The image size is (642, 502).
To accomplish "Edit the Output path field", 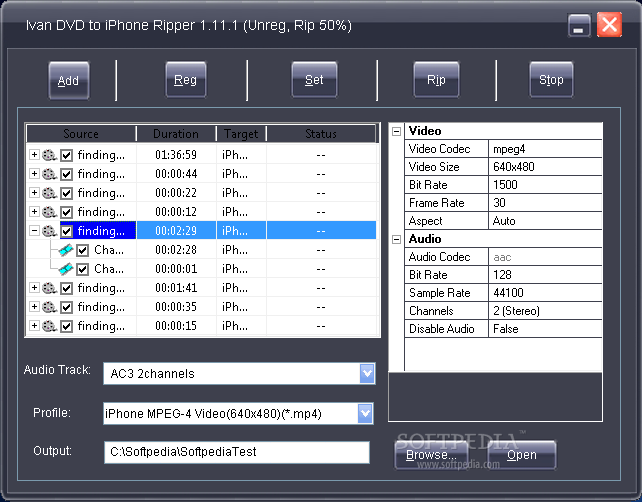I will pos(237,452).
